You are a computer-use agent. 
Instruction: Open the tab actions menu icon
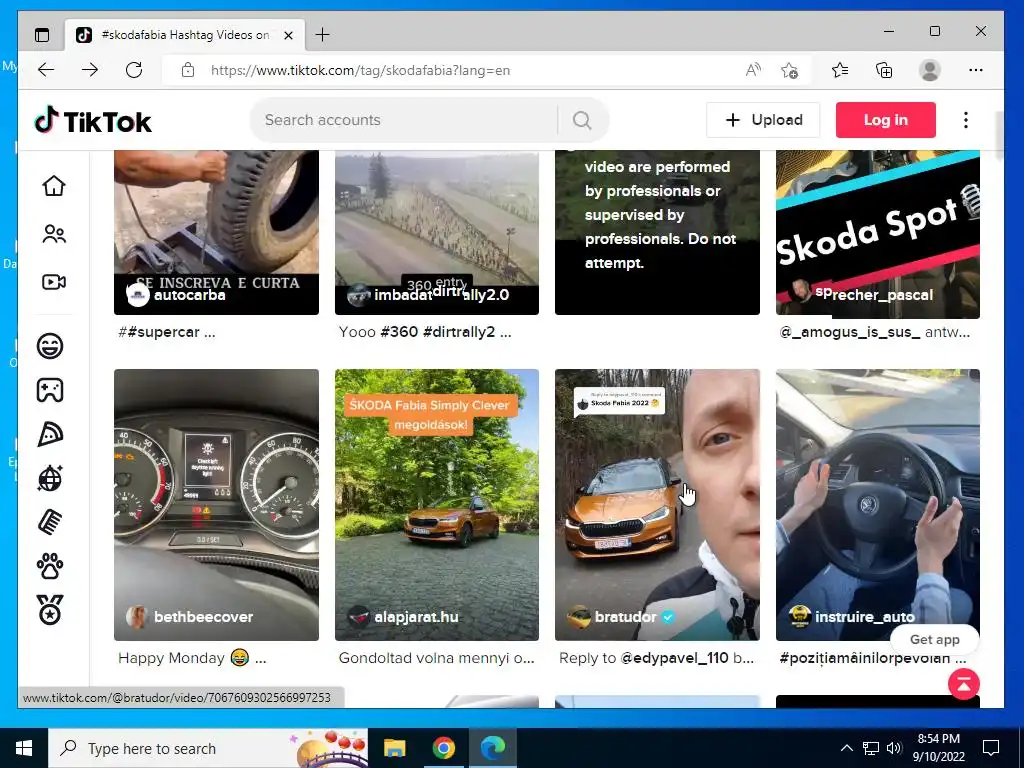click(x=42, y=35)
